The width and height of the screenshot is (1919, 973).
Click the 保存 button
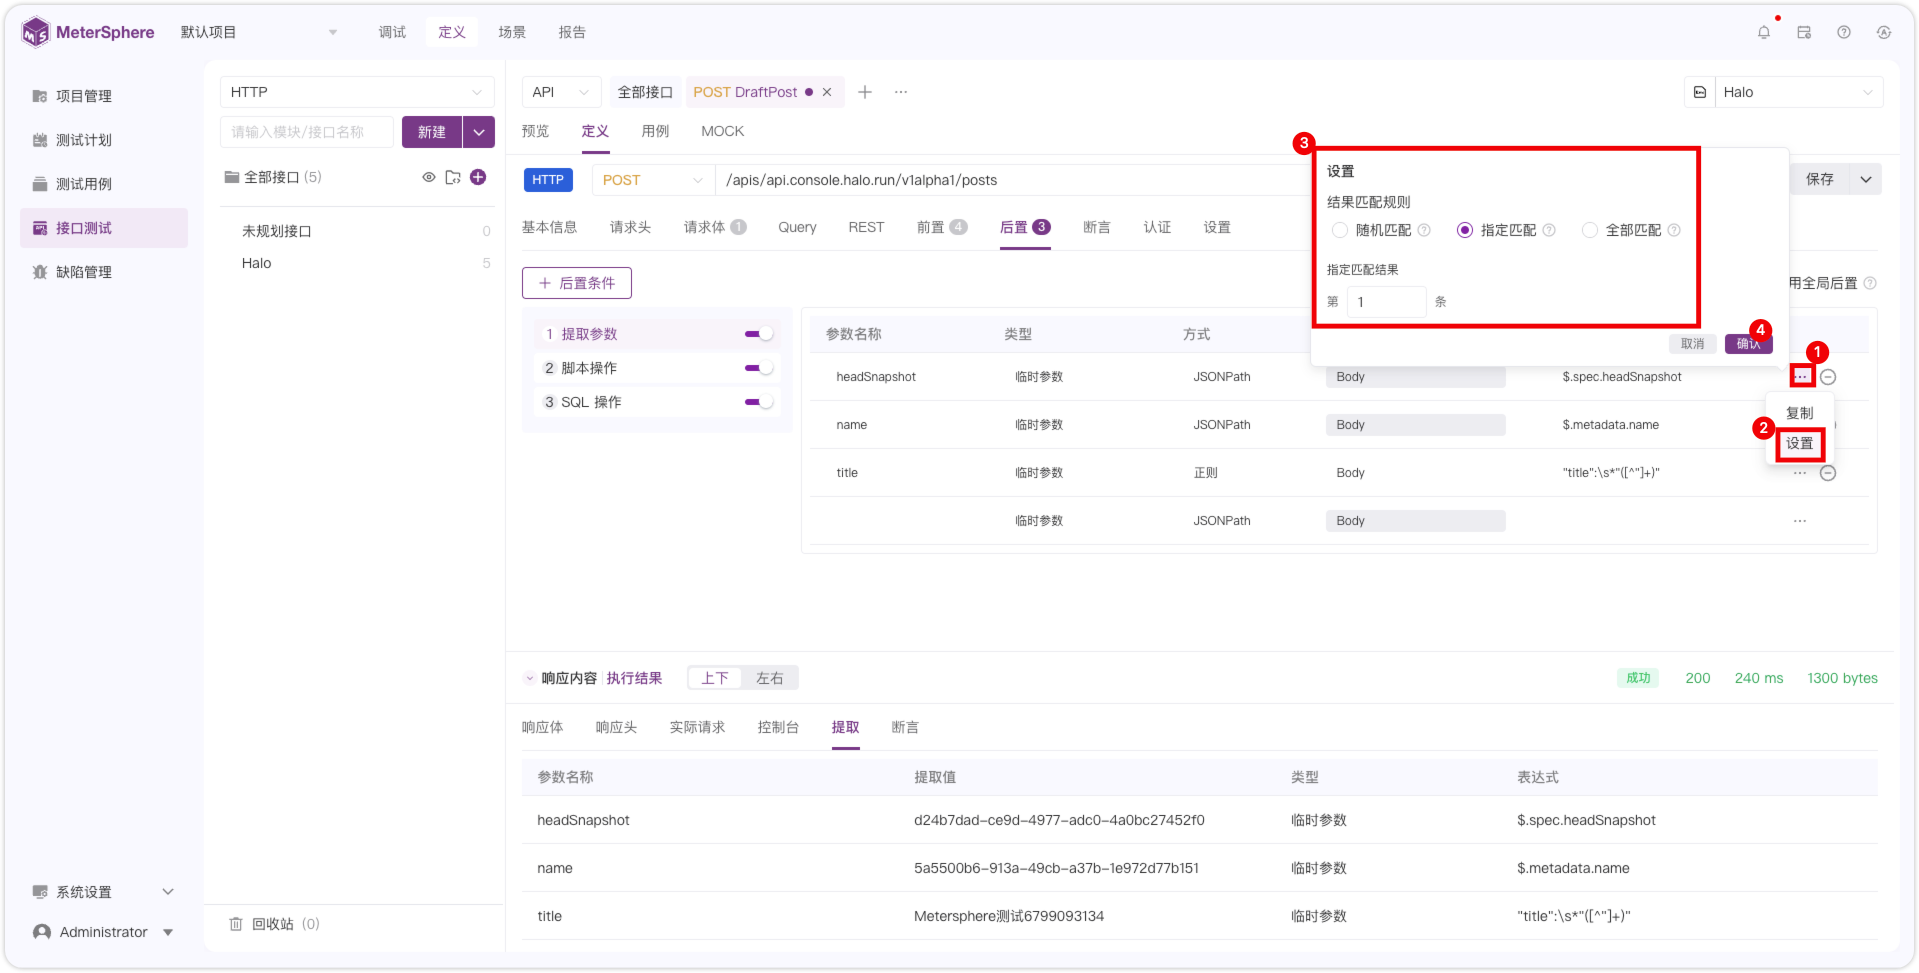point(1820,179)
